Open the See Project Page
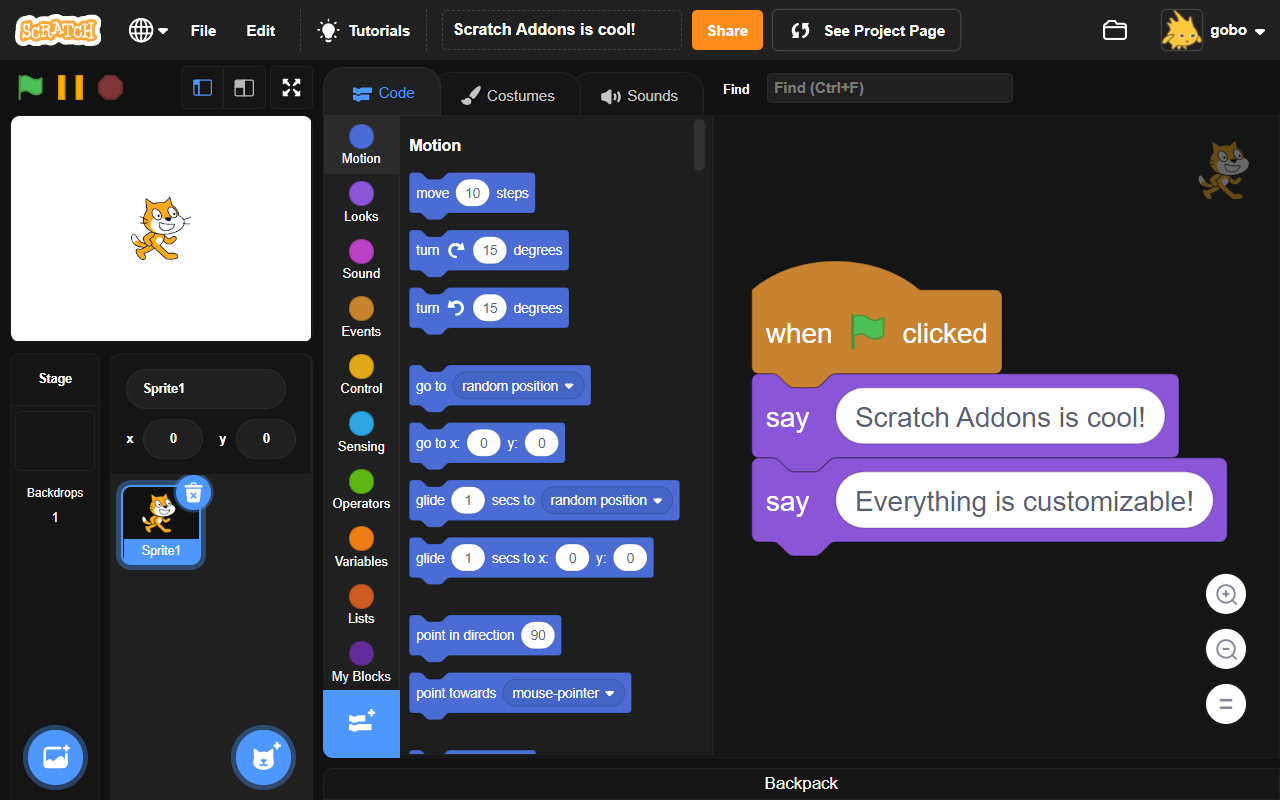 [866, 30]
